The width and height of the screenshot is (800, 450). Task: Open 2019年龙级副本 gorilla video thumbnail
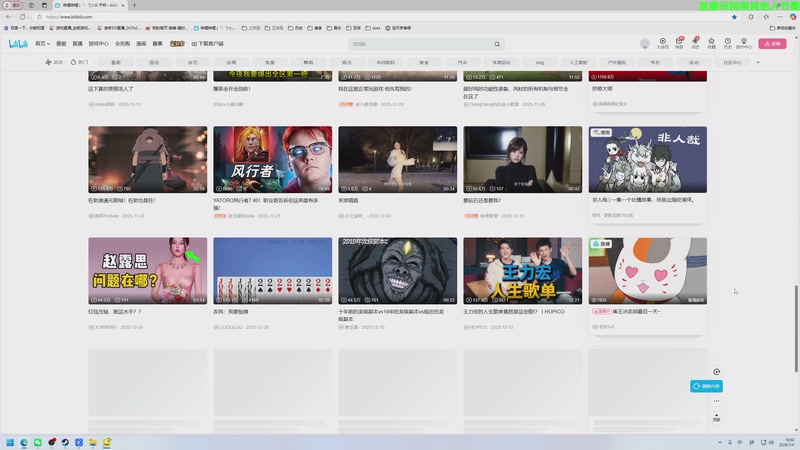[397, 270]
